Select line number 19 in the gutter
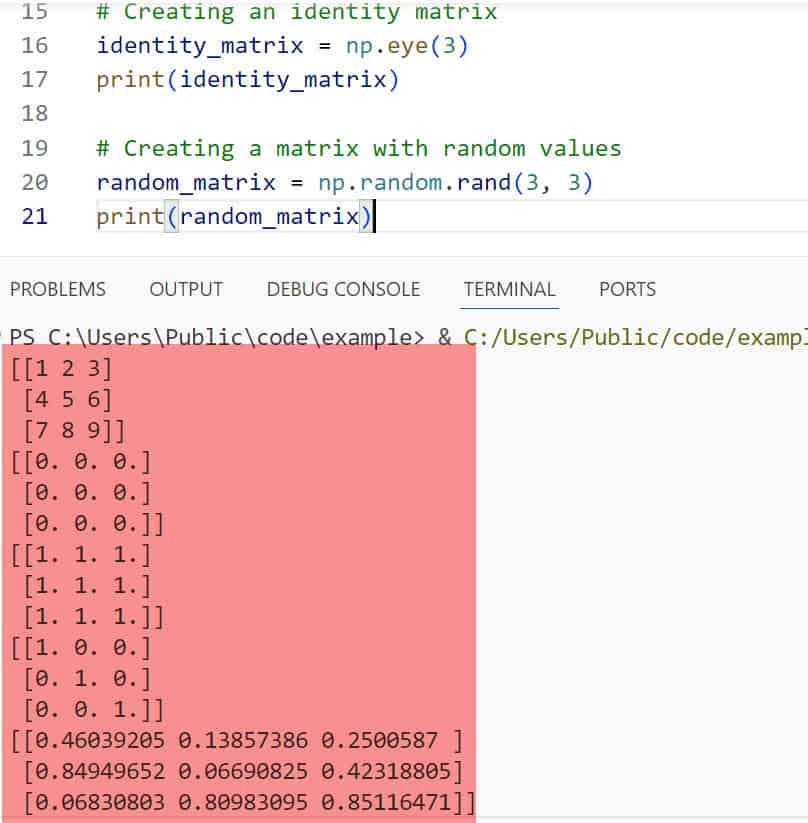The image size is (808, 823). (34, 148)
